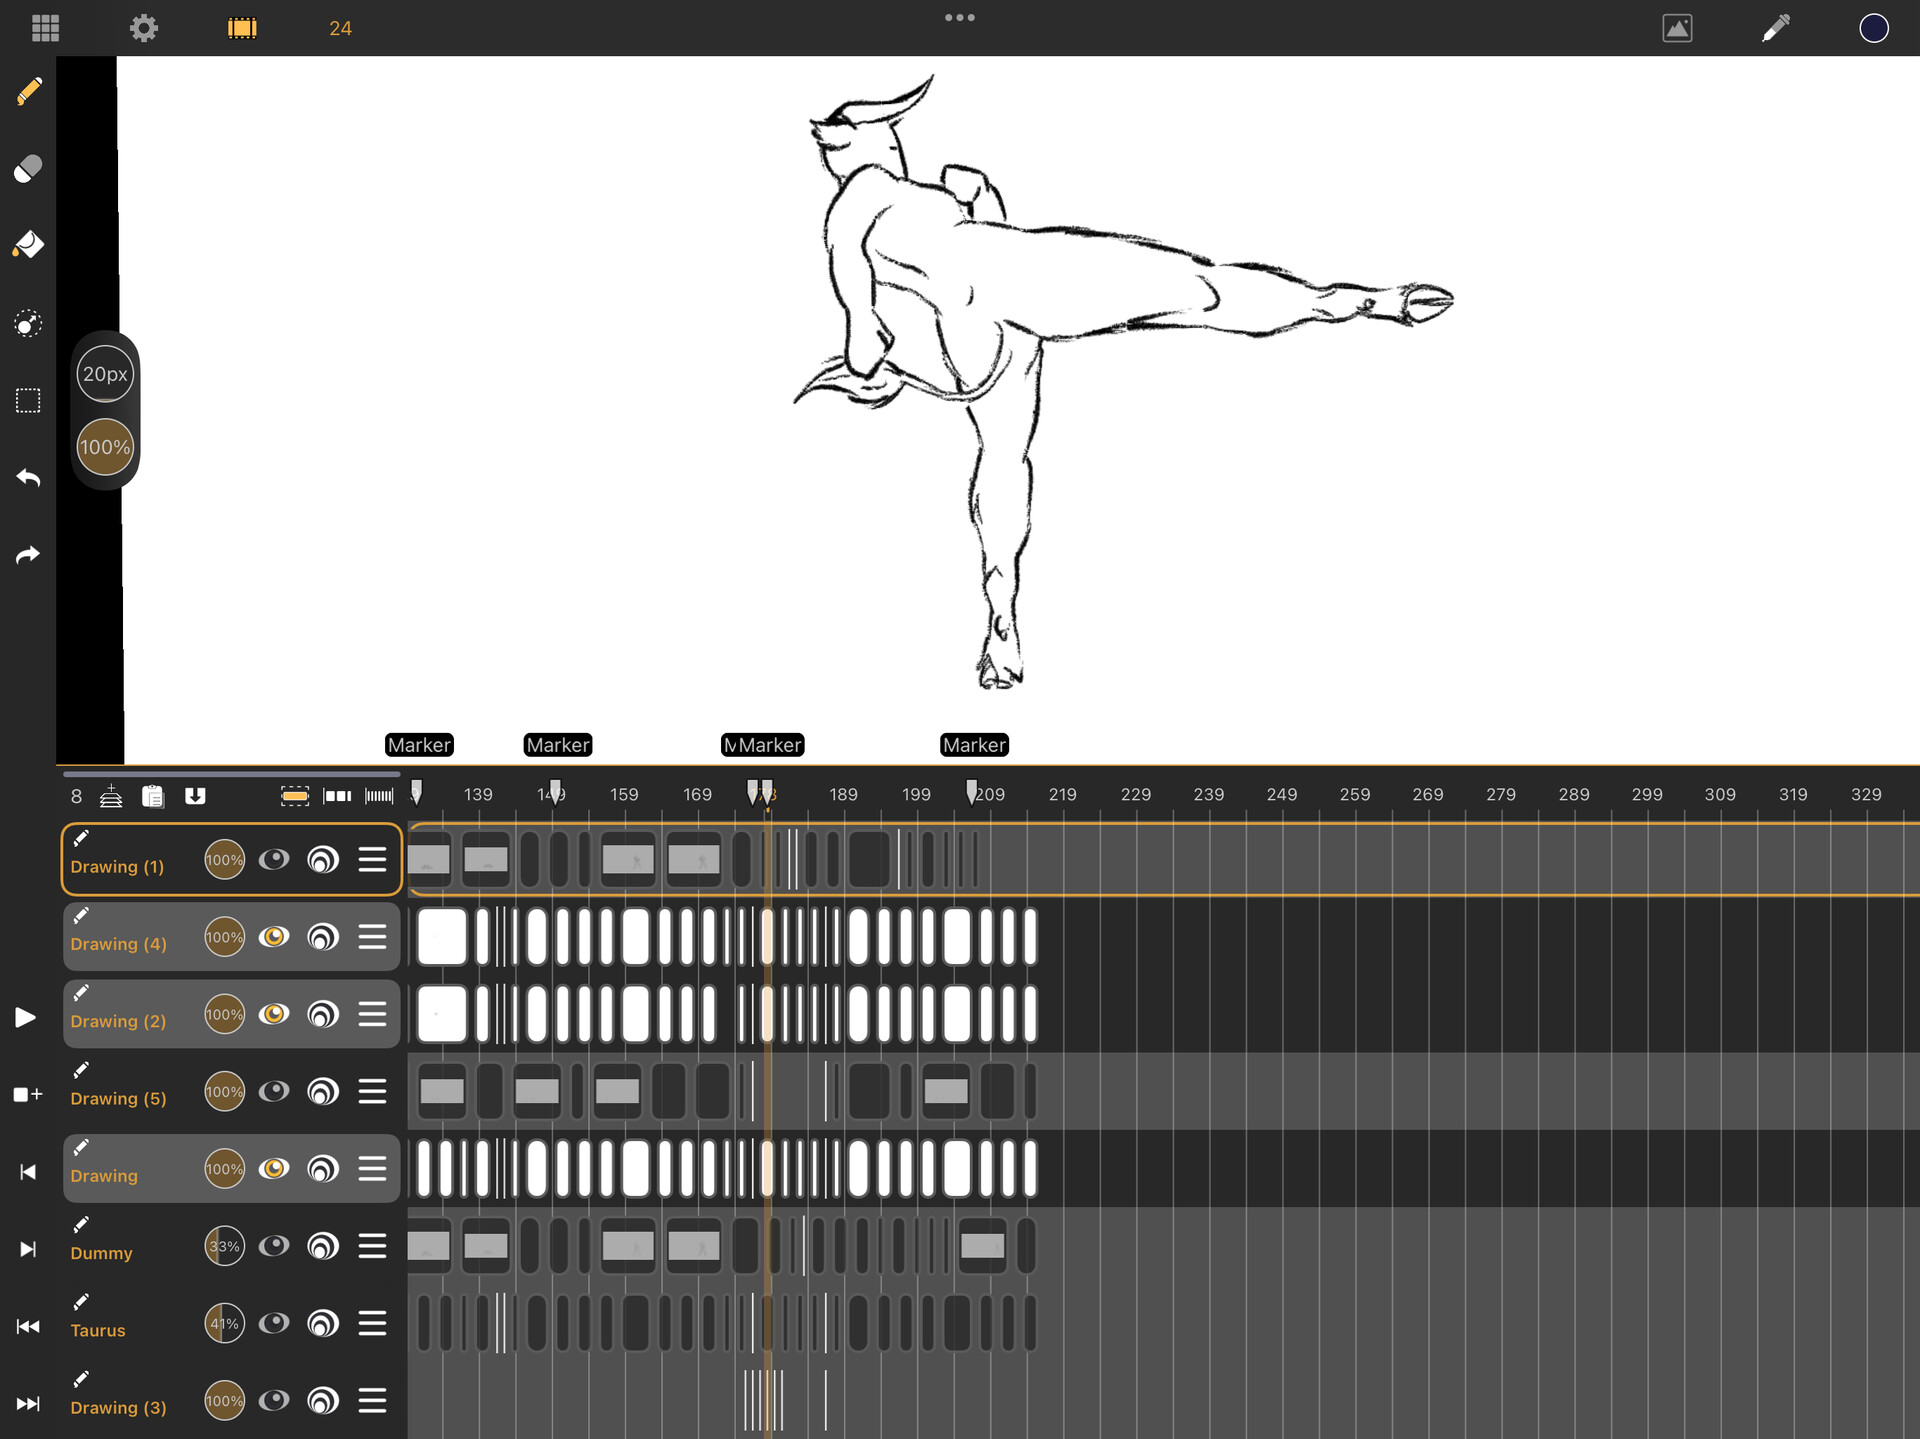Jump to the last frame
Screen dimensions: 1920x1439
tap(27, 1402)
